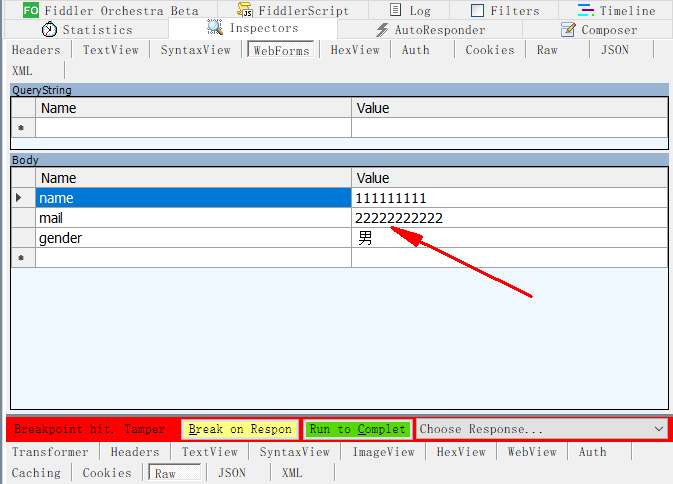Click the row selector arrow for name row
Viewport: 673px width, 484px height.
pyautogui.click(x=23, y=198)
